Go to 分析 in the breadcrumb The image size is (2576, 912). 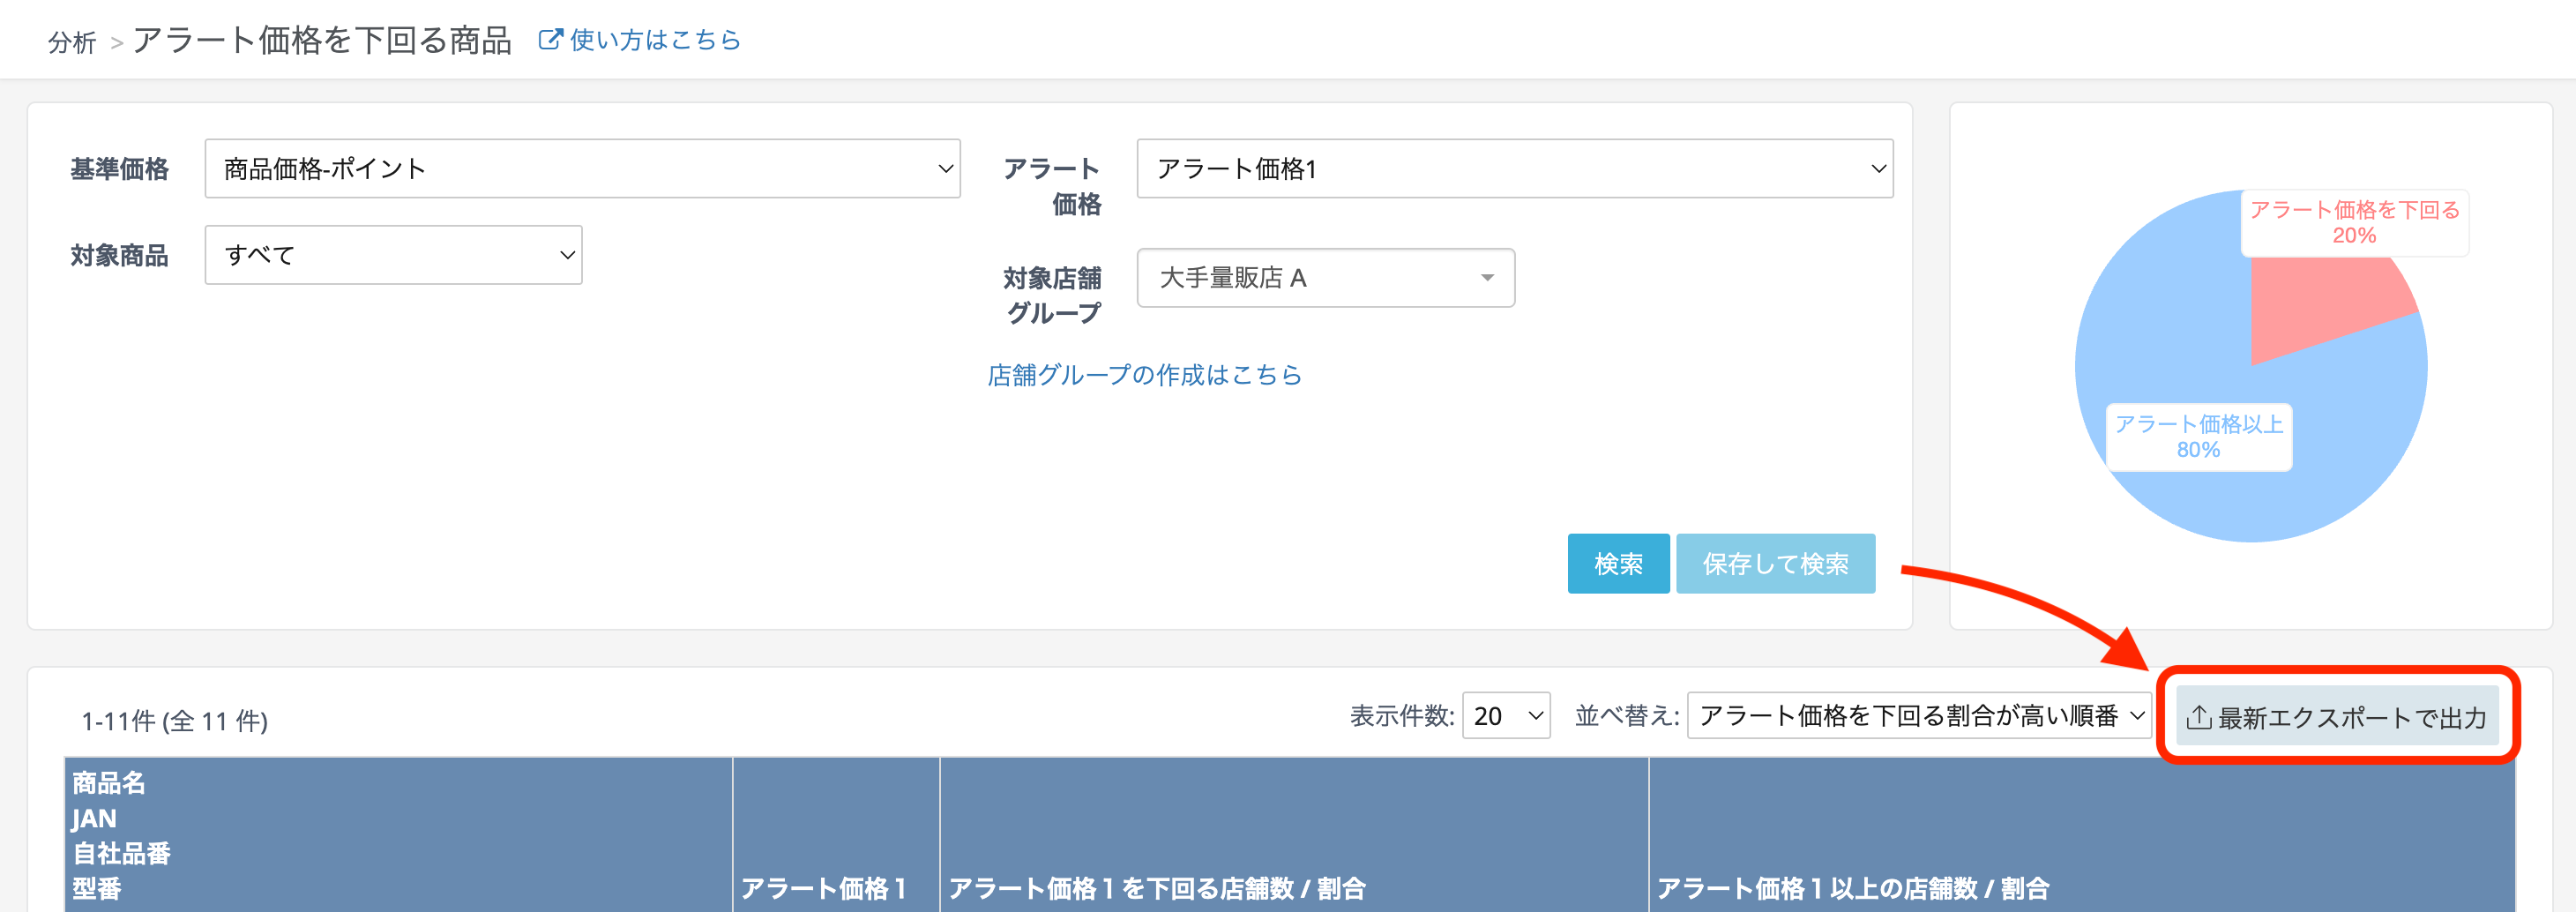click(72, 42)
